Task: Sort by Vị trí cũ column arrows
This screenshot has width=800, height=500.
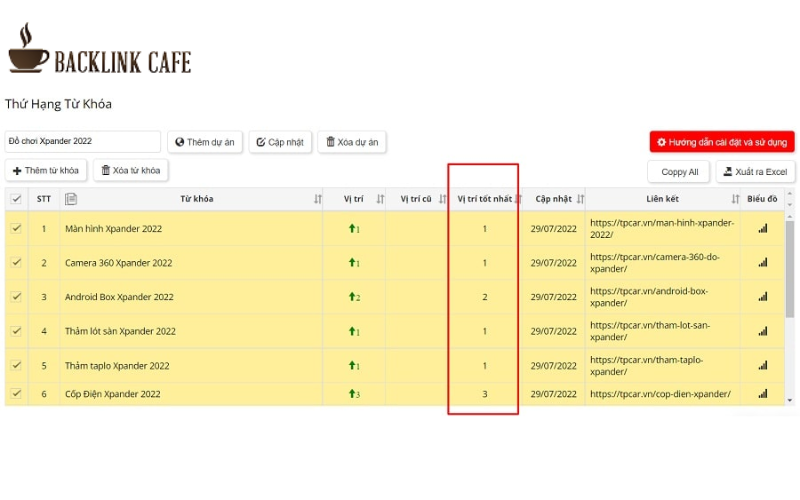Action: click(x=442, y=199)
